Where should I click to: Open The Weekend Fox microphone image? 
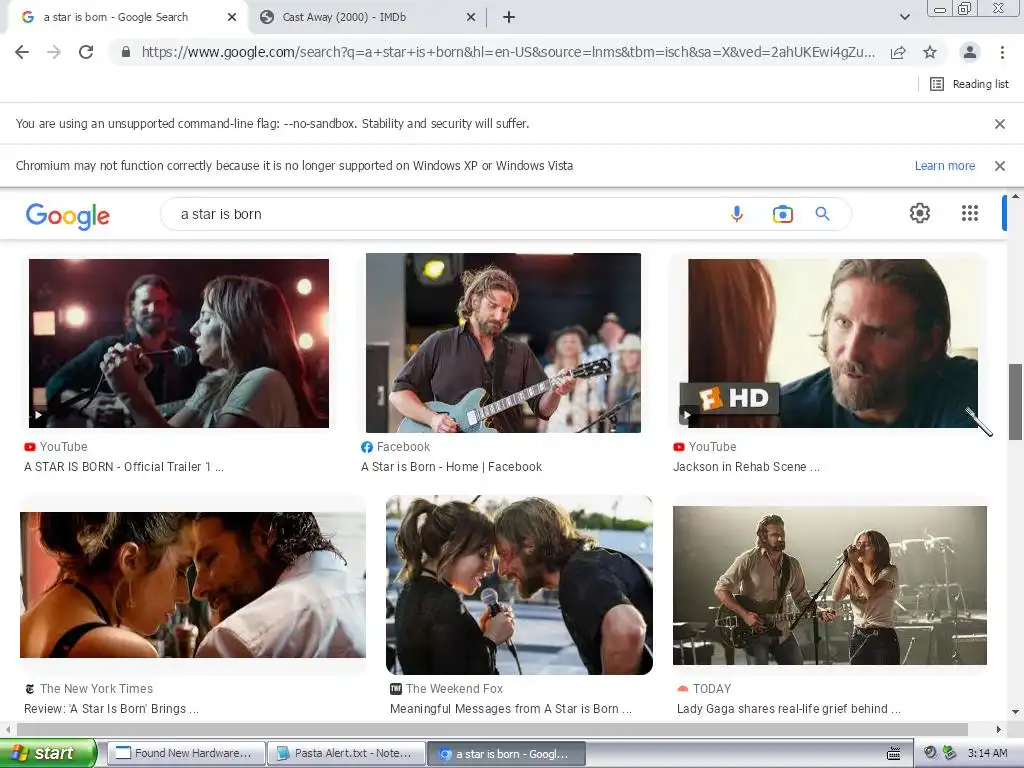(x=519, y=585)
